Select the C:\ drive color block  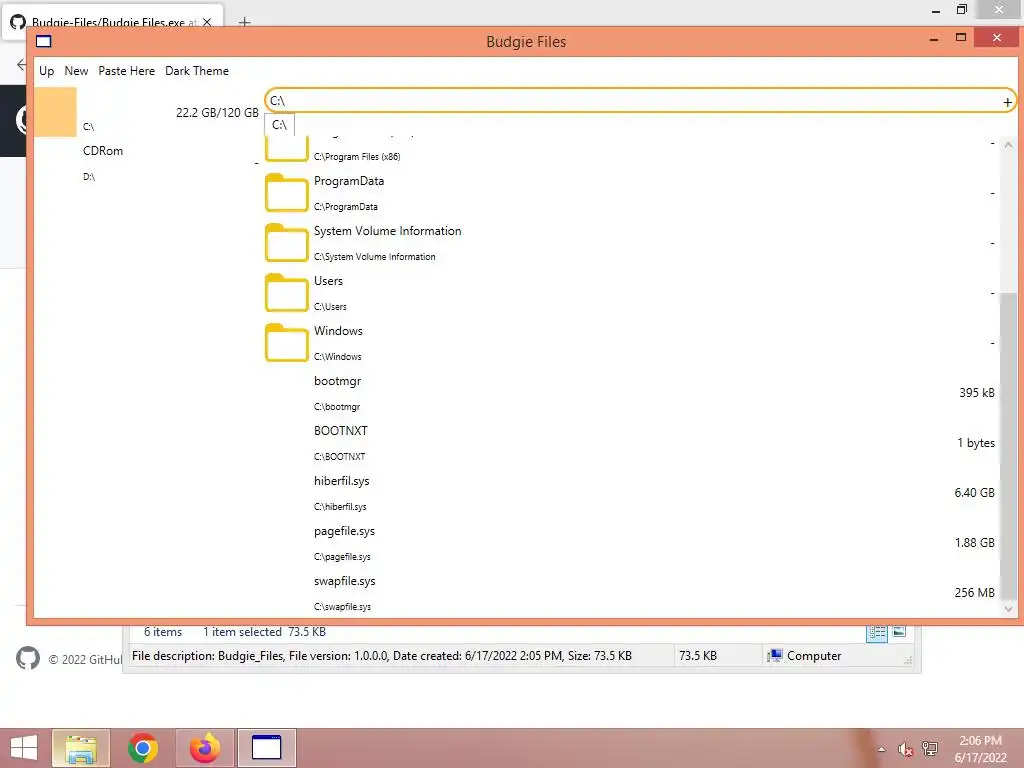(x=56, y=112)
